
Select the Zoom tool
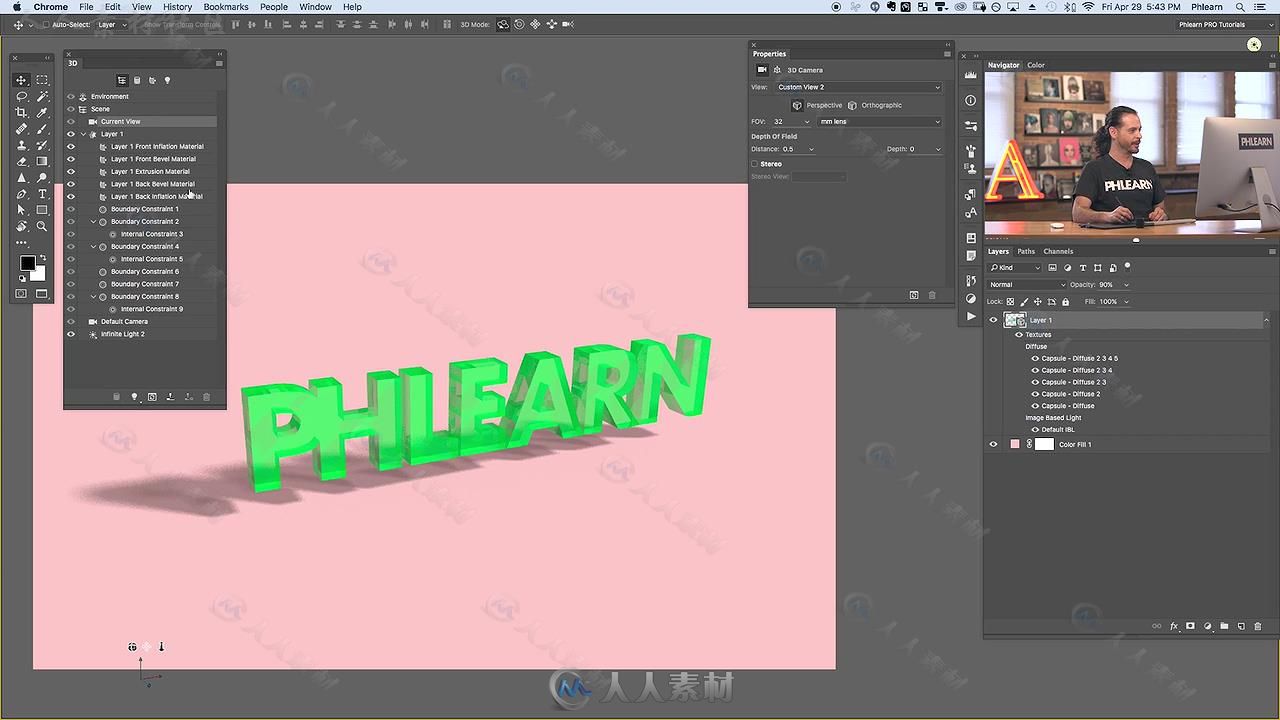(x=42, y=226)
